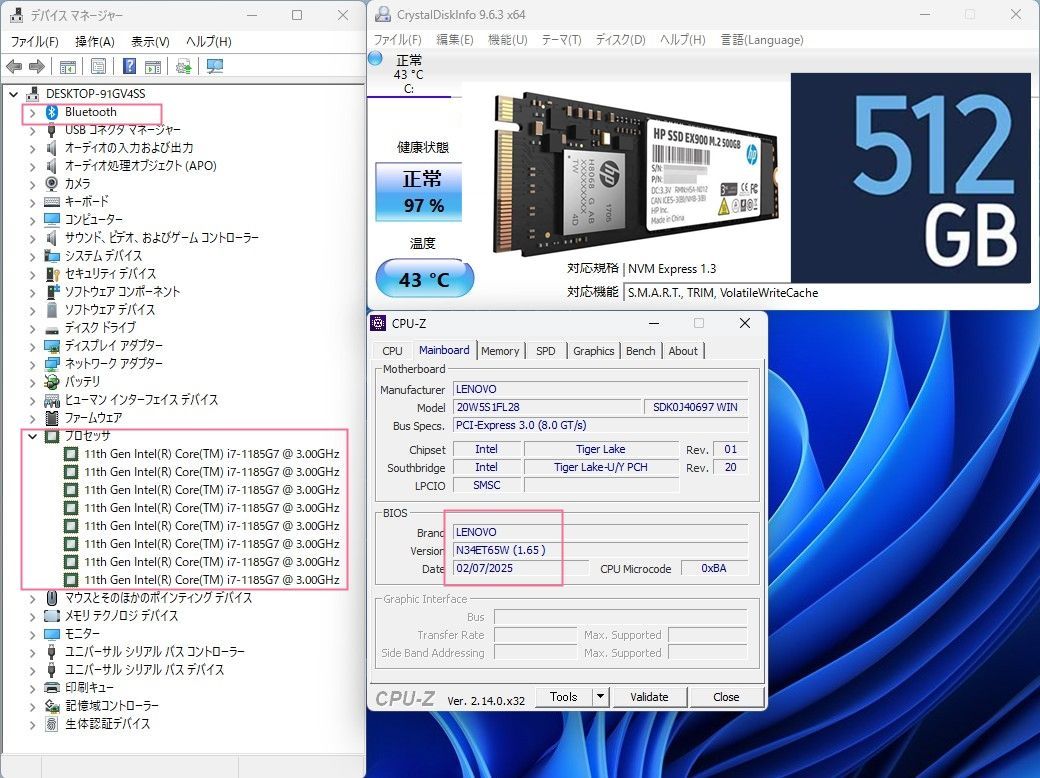Viewport: 1040px width, 778px height.
Task: Click the action pane toolbar icon
Action: pyautogui.click(x=153, y=66)
